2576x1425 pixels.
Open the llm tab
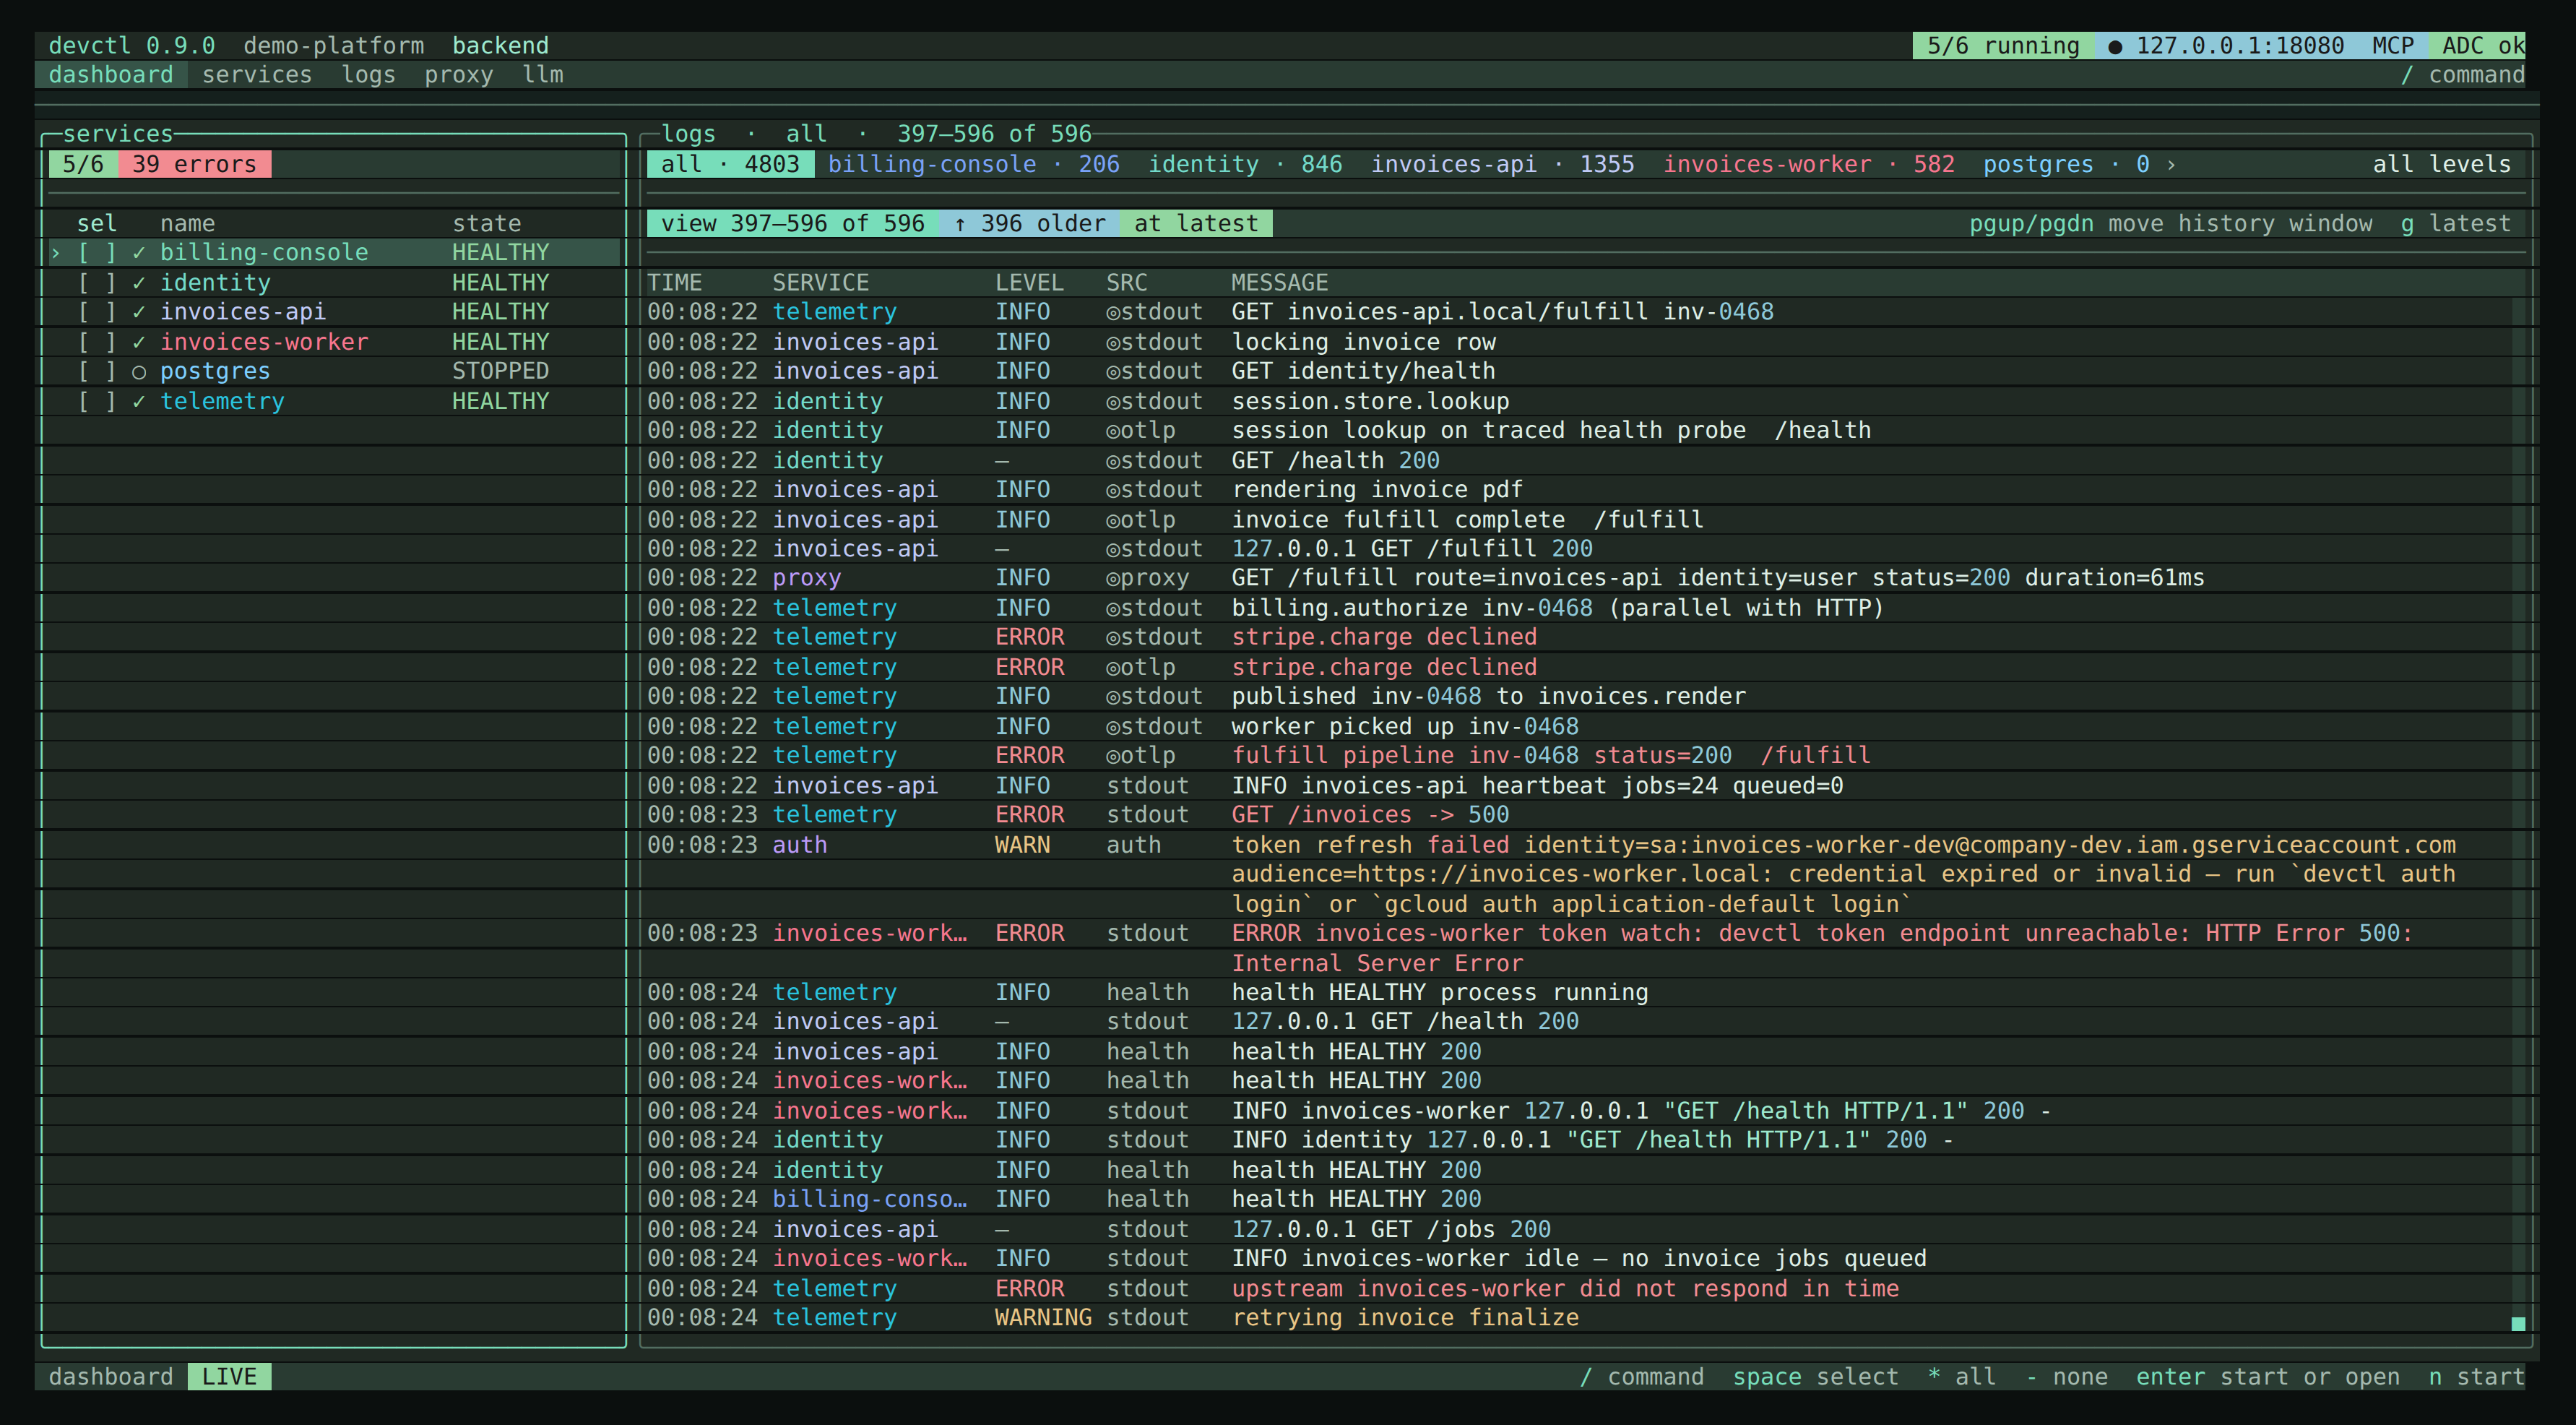pyautogui.click(x=543, y=75)
